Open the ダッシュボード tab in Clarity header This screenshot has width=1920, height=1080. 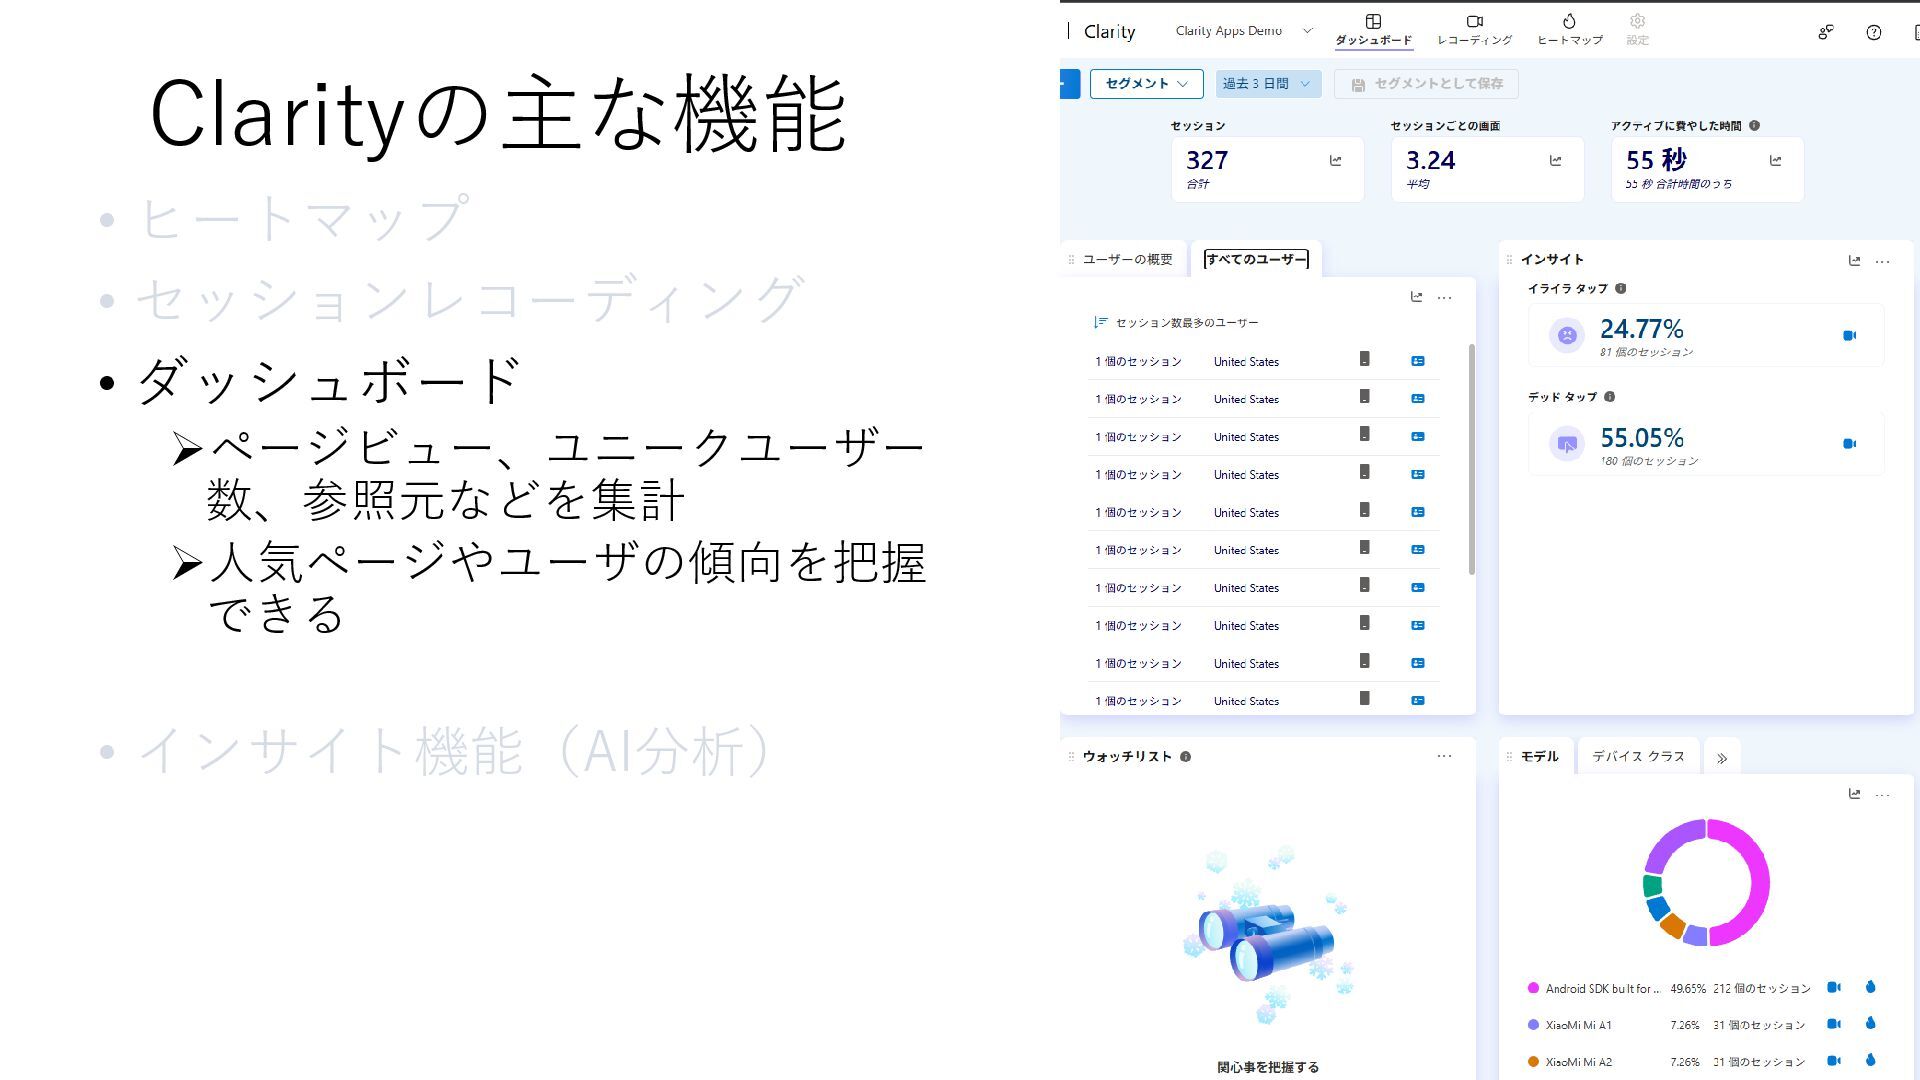point(1373,30)
